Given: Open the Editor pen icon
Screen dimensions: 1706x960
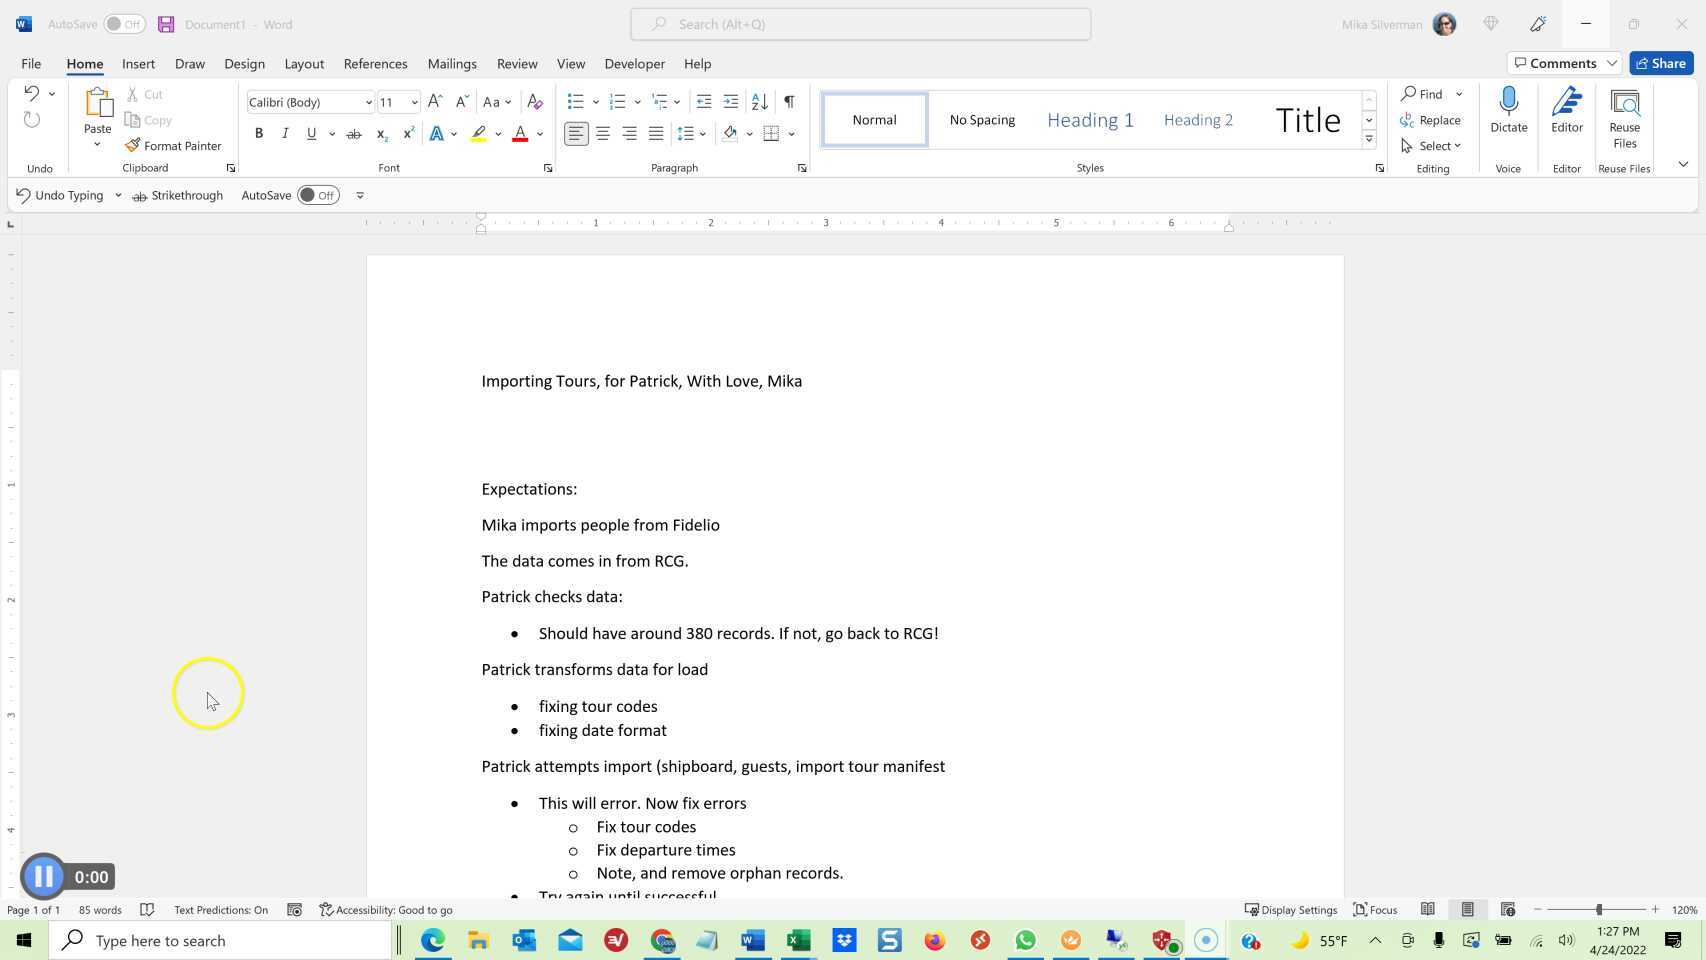Looking at the screenshot, I should pos(1566,103).
